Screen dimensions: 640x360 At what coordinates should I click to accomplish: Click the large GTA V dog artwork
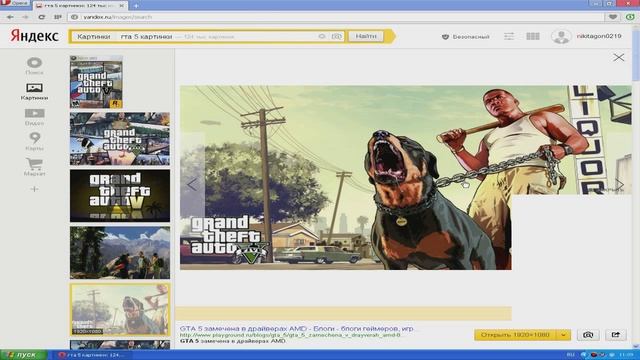[345, 178]
